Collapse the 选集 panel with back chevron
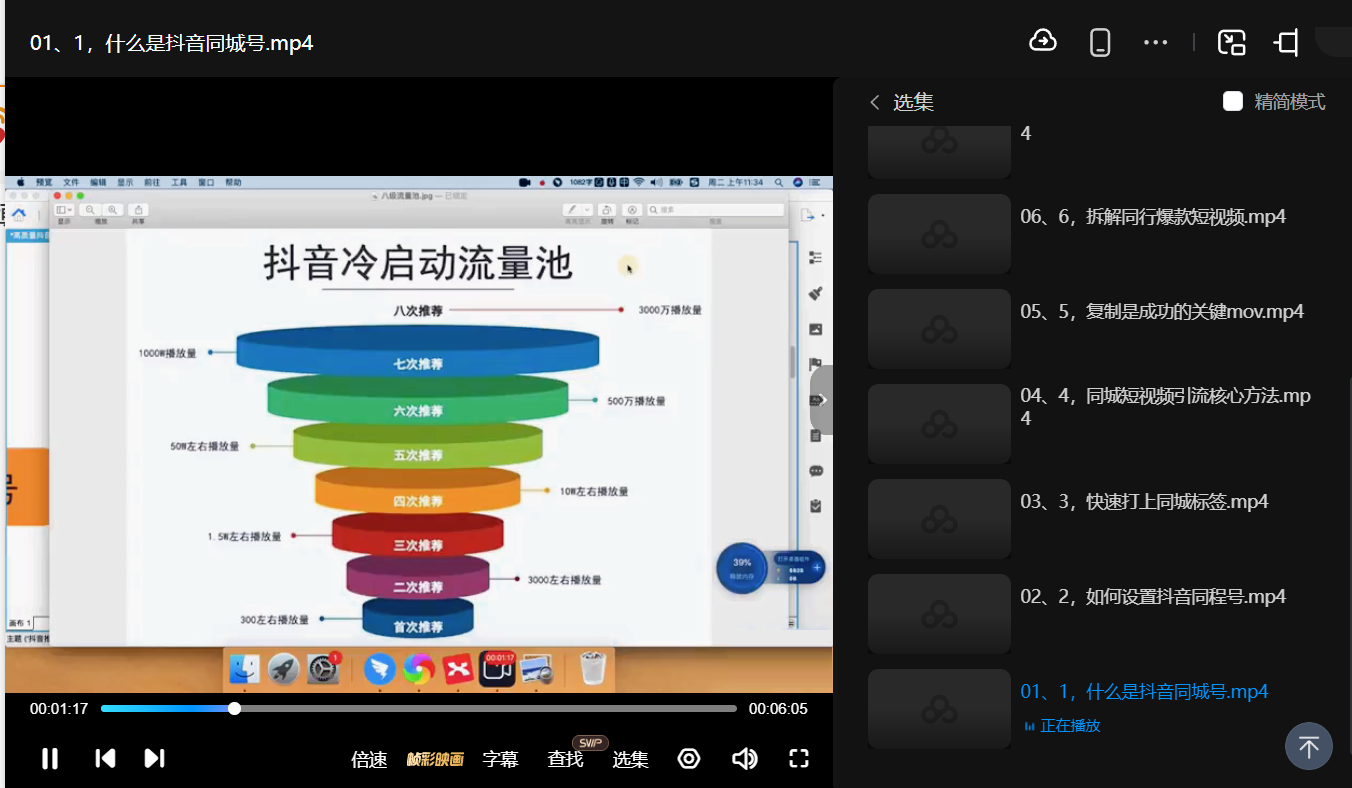The image size is (1352, 788). (x=875, y=102)
